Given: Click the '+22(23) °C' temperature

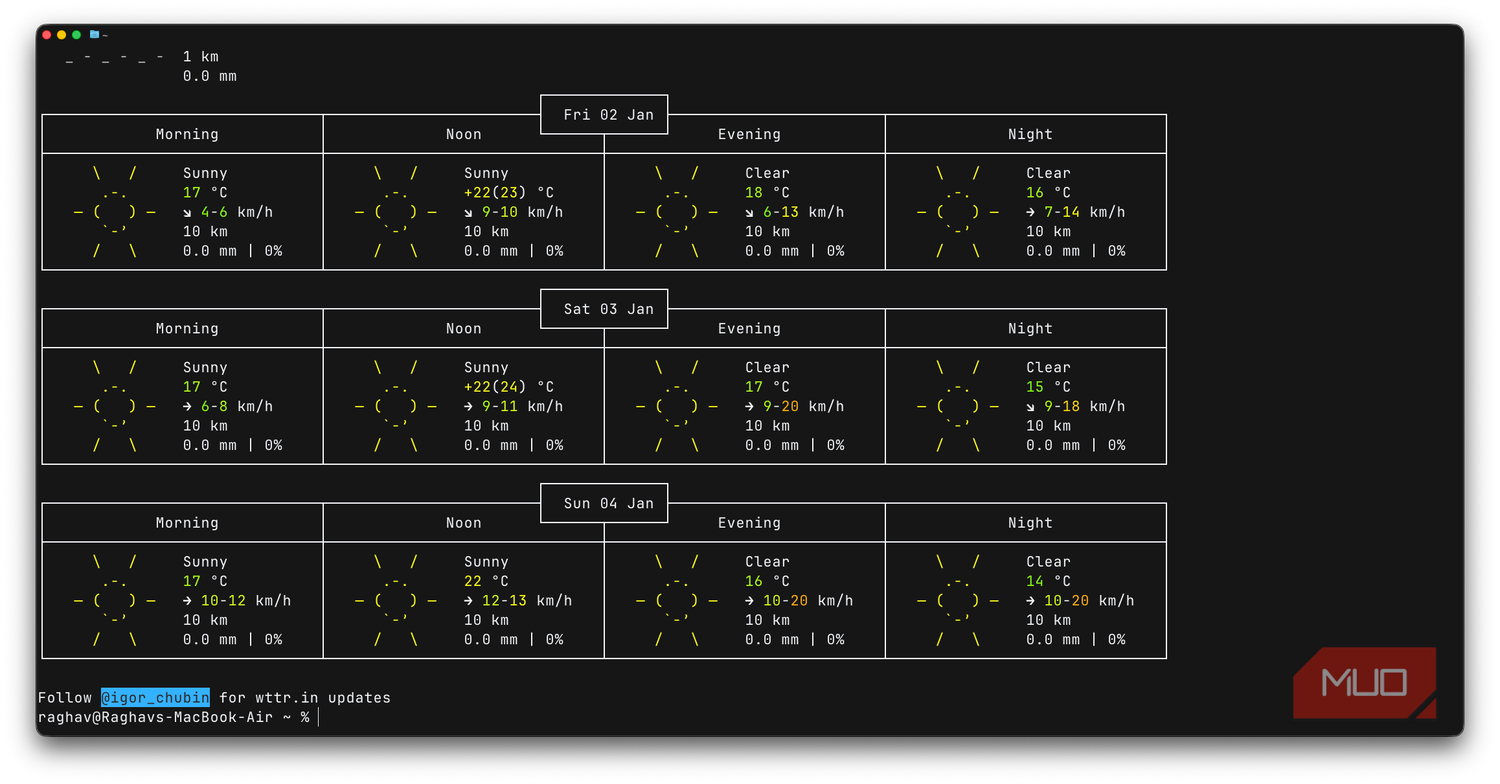Looking at the screenshot, I should (x=509, y=192).
